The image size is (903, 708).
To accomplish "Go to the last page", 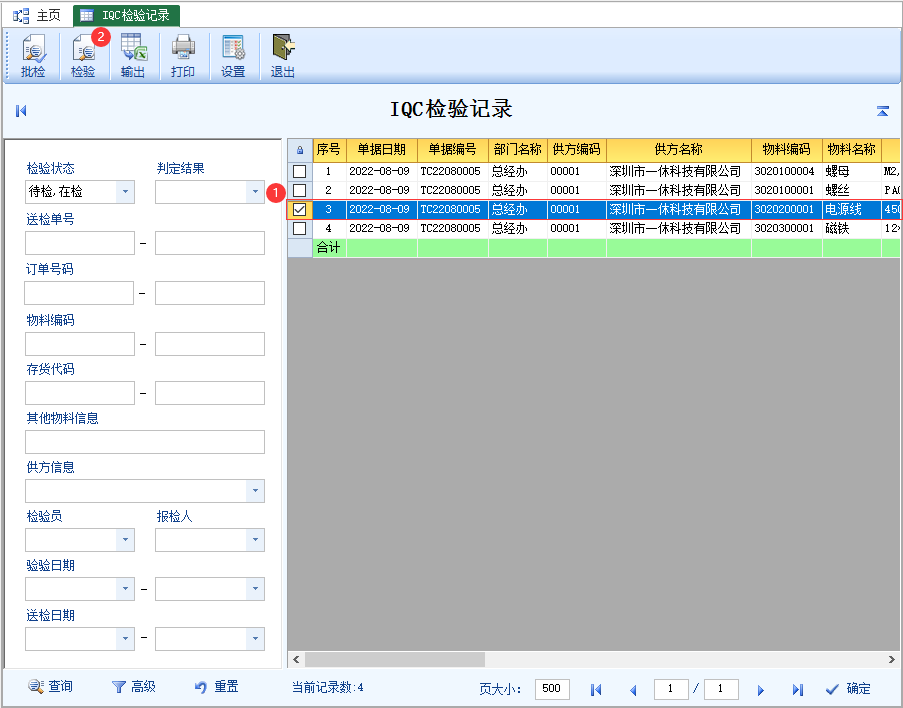I will click(x=798, y=689).
